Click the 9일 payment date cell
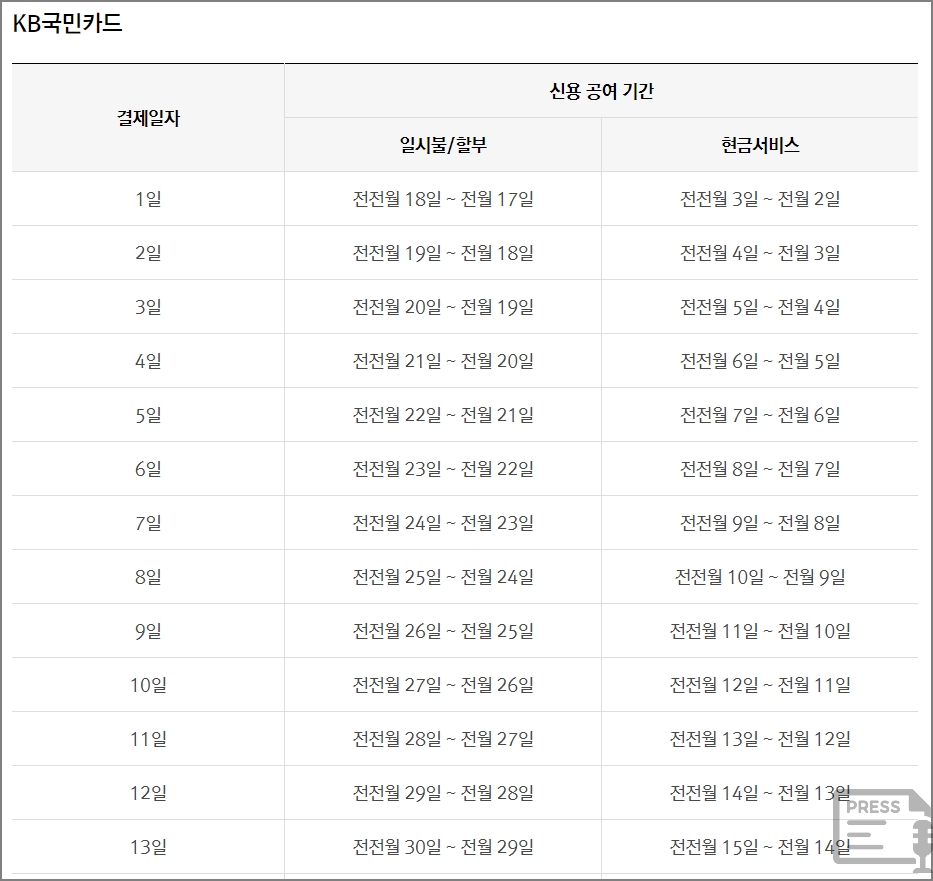933x881 pixels. [148, 631]
